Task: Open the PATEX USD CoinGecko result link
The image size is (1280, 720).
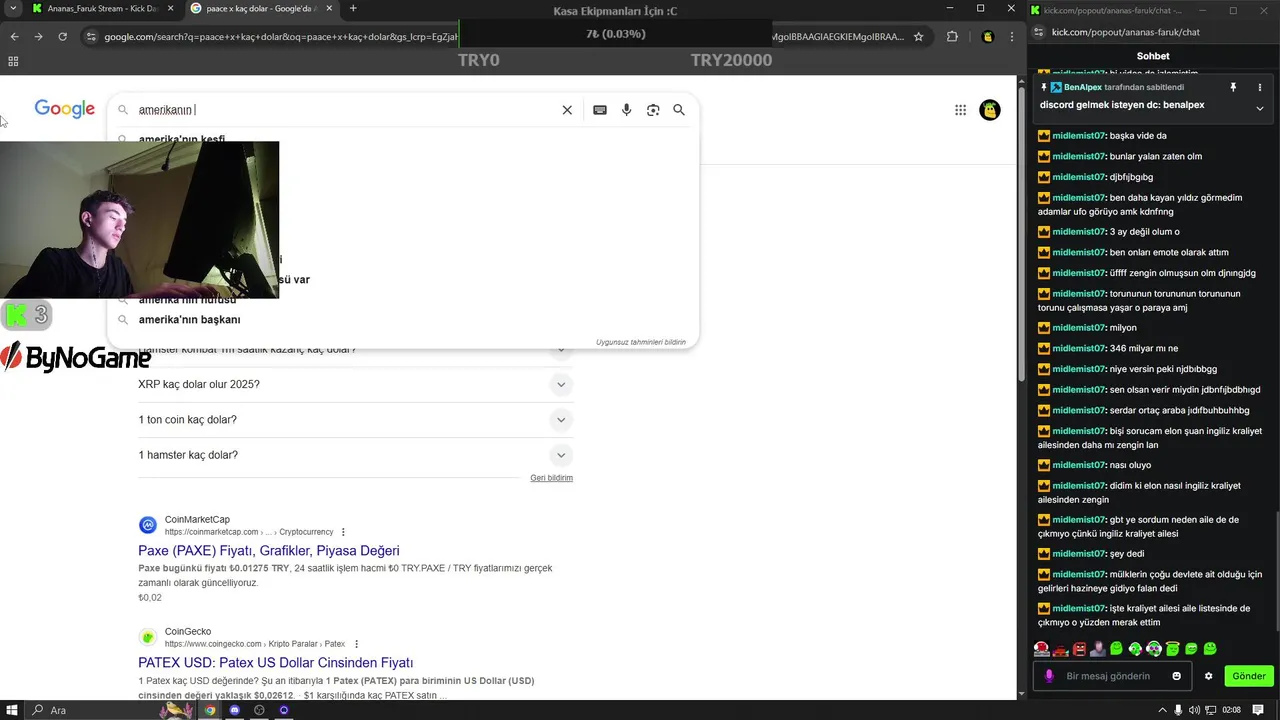Action: [276, 663]
